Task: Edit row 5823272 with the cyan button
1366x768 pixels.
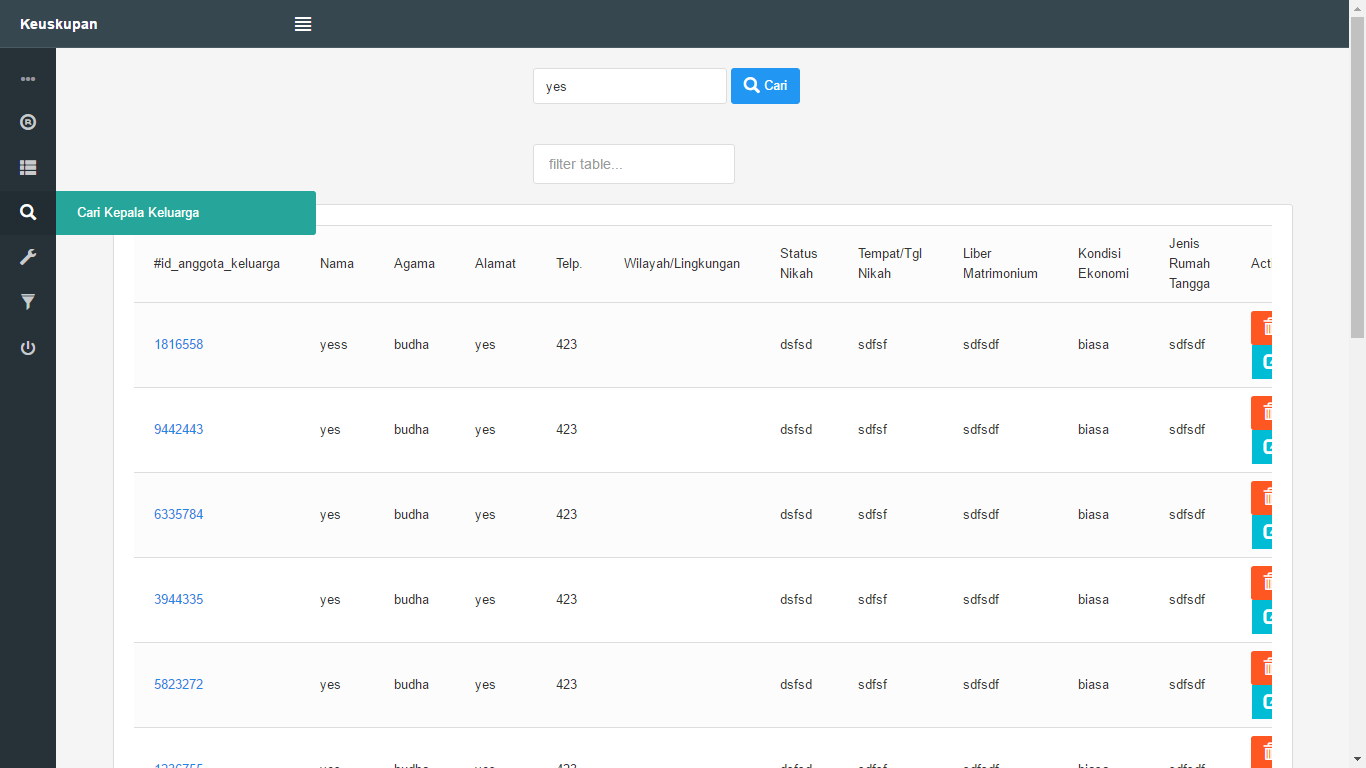Action: [1262, 702]
